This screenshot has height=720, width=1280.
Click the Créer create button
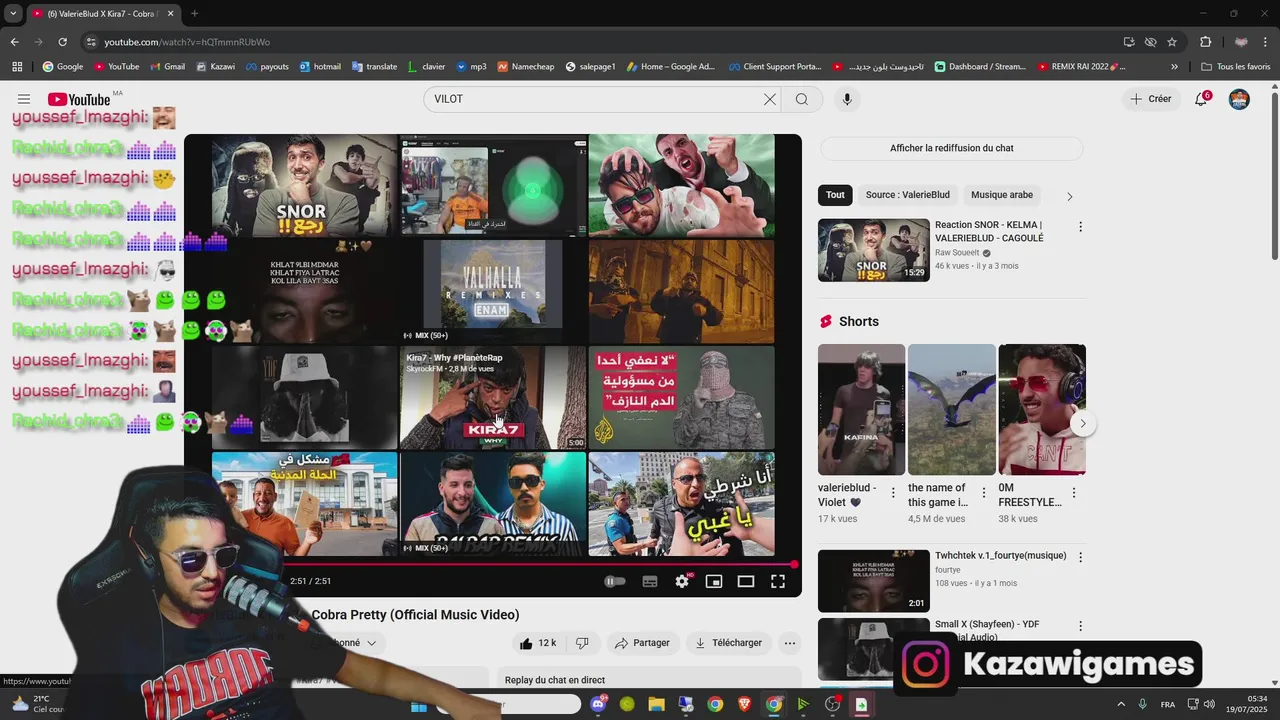click(1151, 99)
